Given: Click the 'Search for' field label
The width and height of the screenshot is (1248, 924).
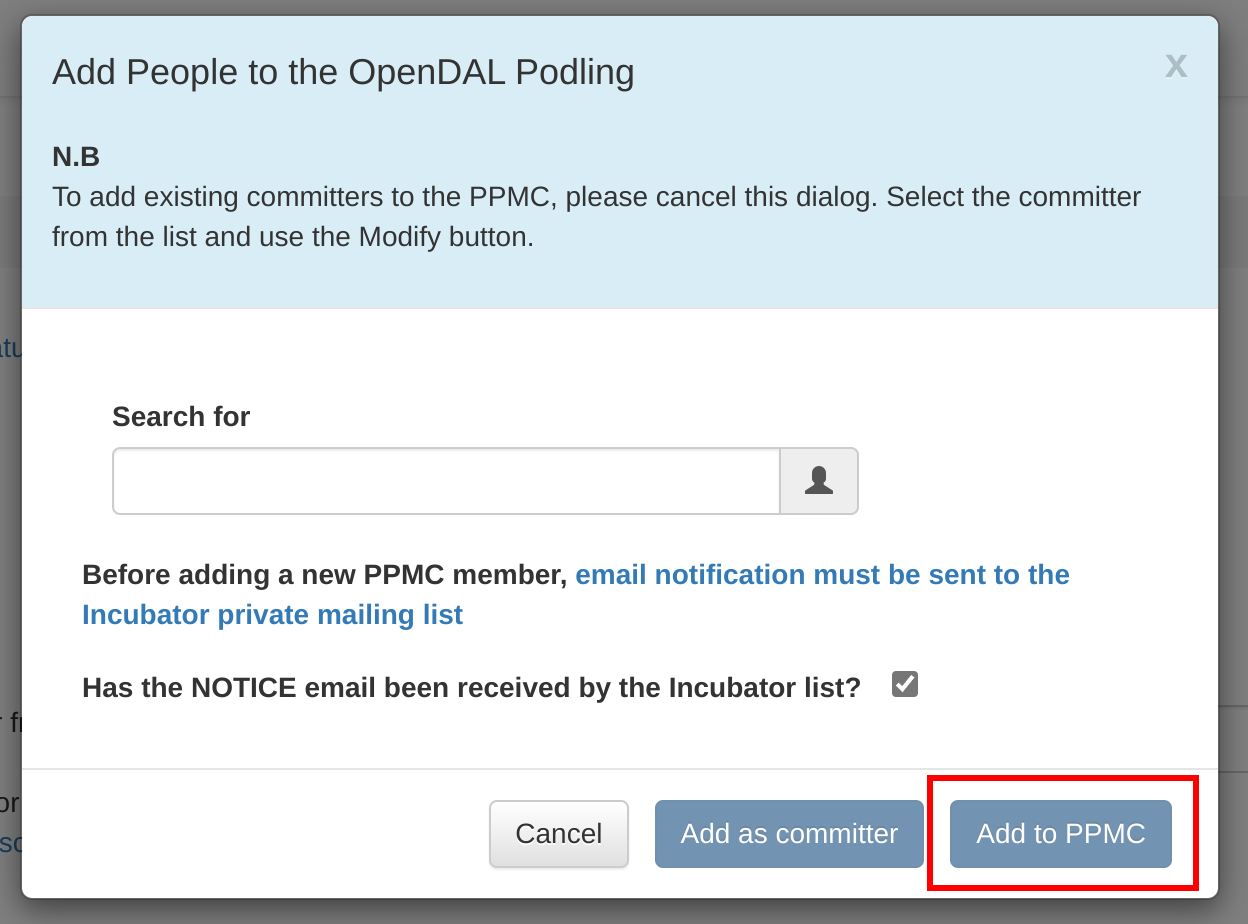Looking at the screenshot, I should pyautogui.click(x=181, y=416).
